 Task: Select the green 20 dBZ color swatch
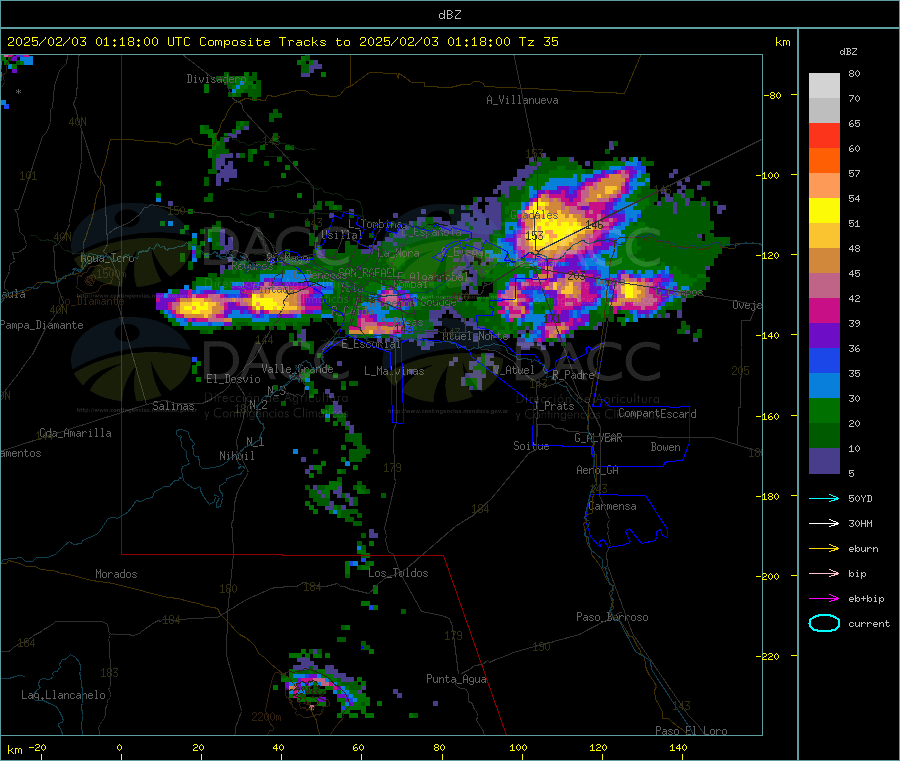click(x=824, y=410)
